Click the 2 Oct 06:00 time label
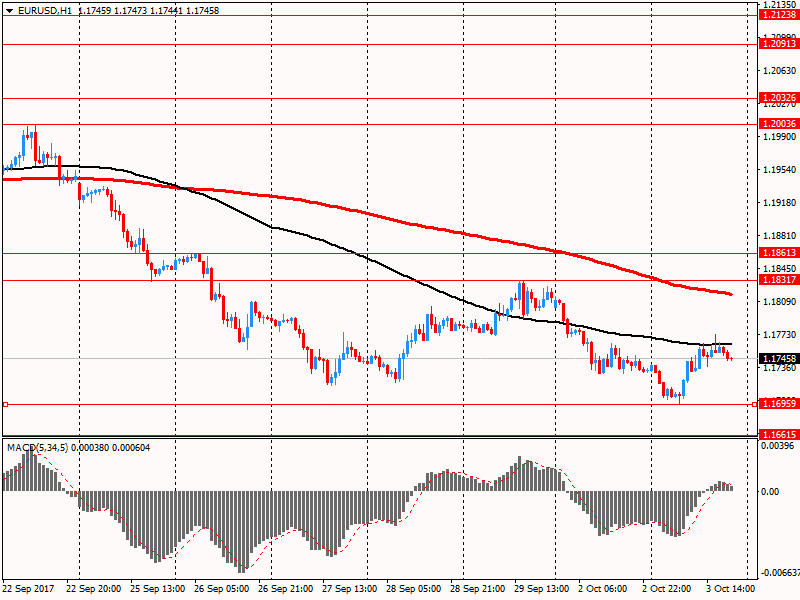The image size is (800, 600). click(603, 589)
